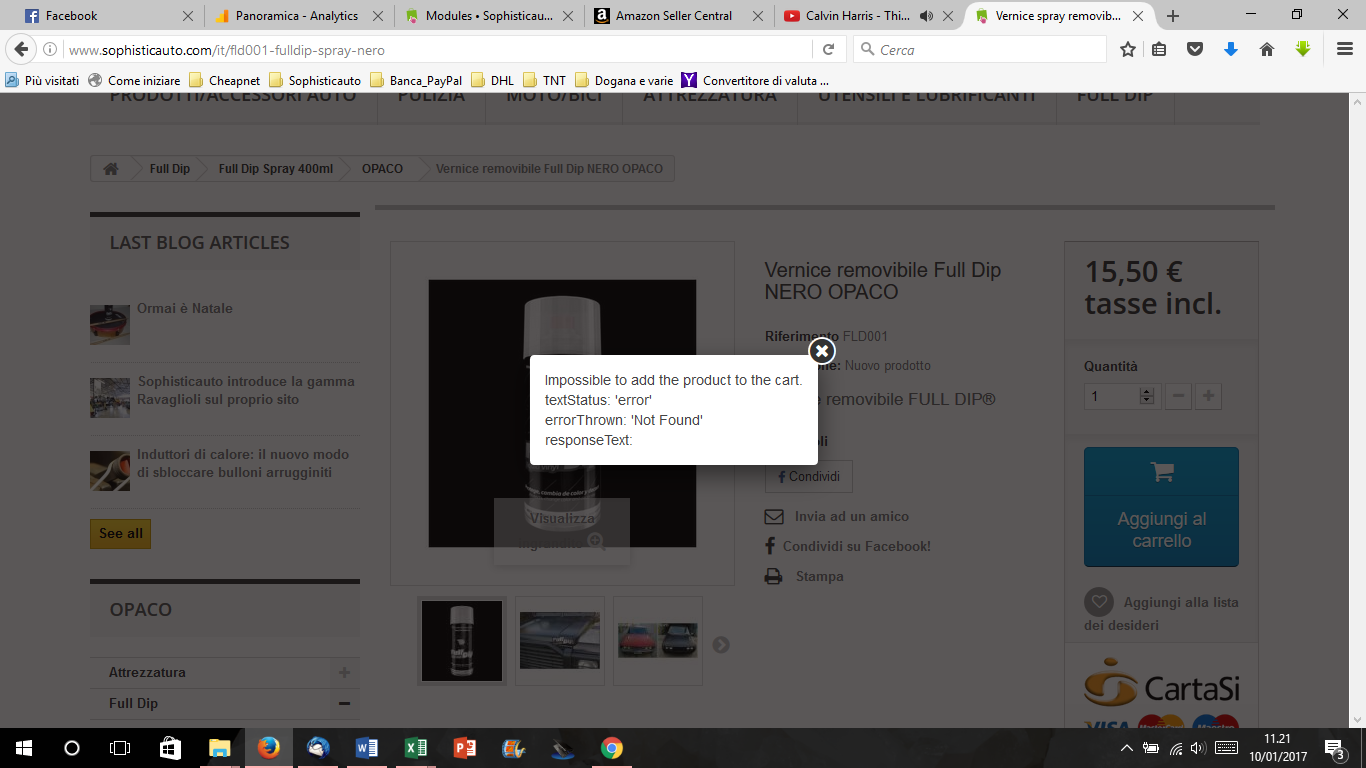The width and height of the screenshot is (1366, 768).
Task: Select the first spray can thumbnail
Action: 462,641
